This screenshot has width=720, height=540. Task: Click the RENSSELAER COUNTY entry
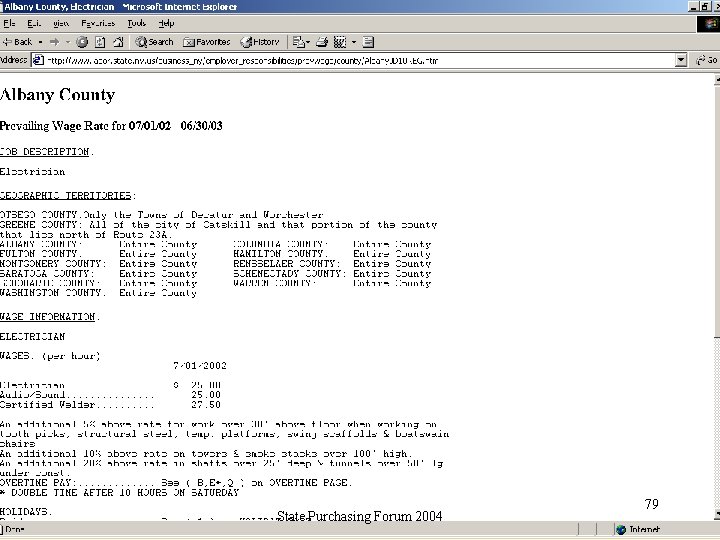tap(332, 264)
